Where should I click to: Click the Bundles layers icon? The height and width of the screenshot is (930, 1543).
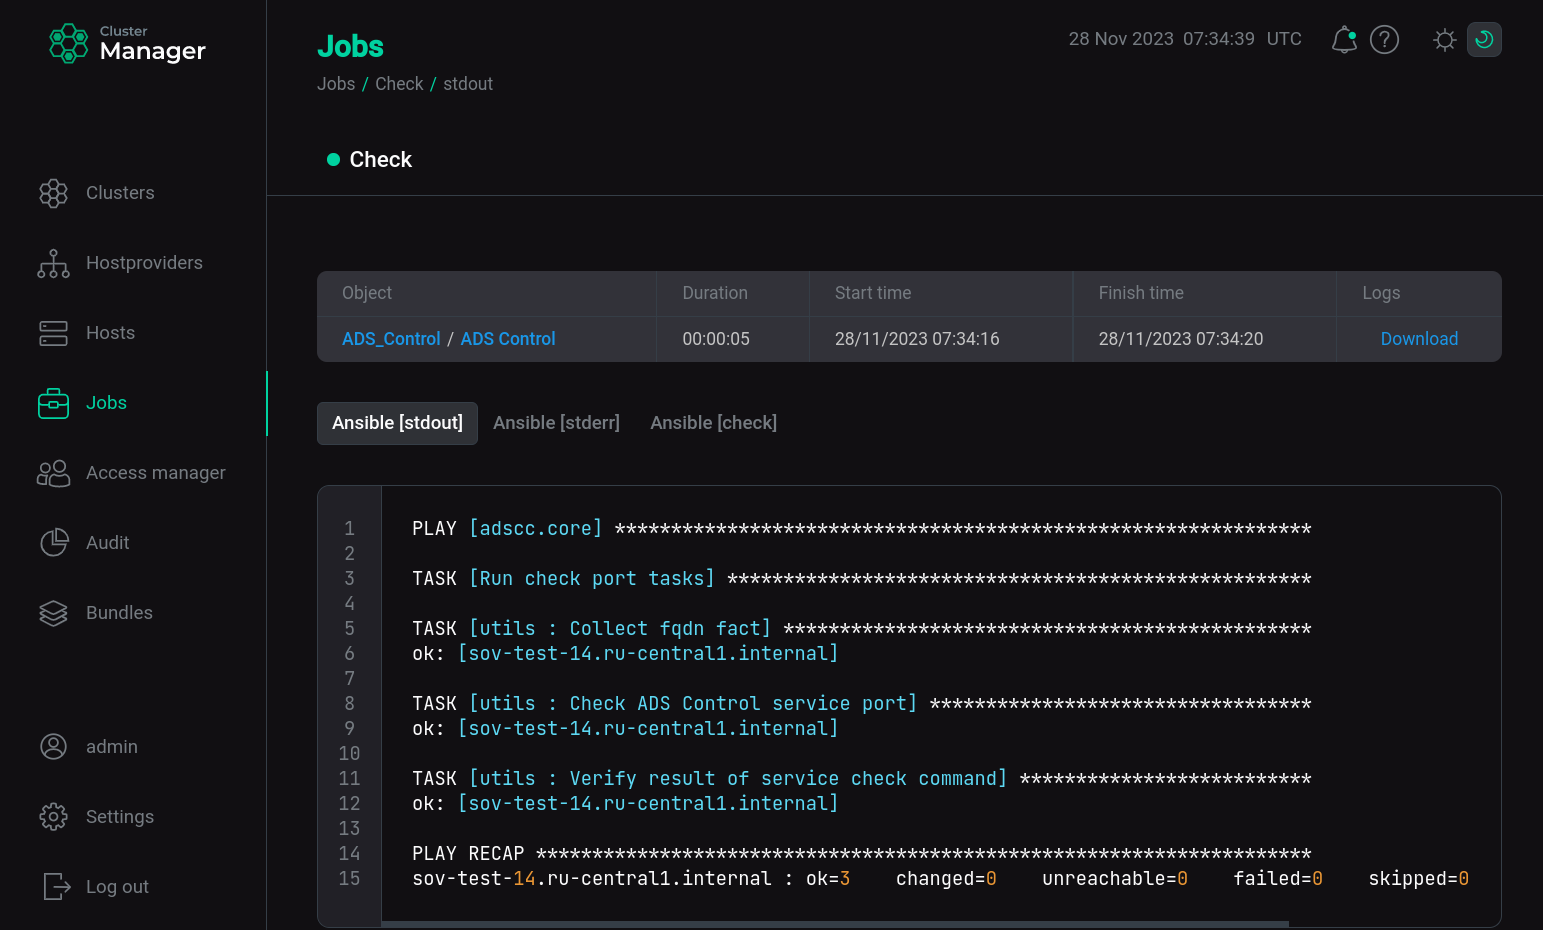[x=53, y=613]
